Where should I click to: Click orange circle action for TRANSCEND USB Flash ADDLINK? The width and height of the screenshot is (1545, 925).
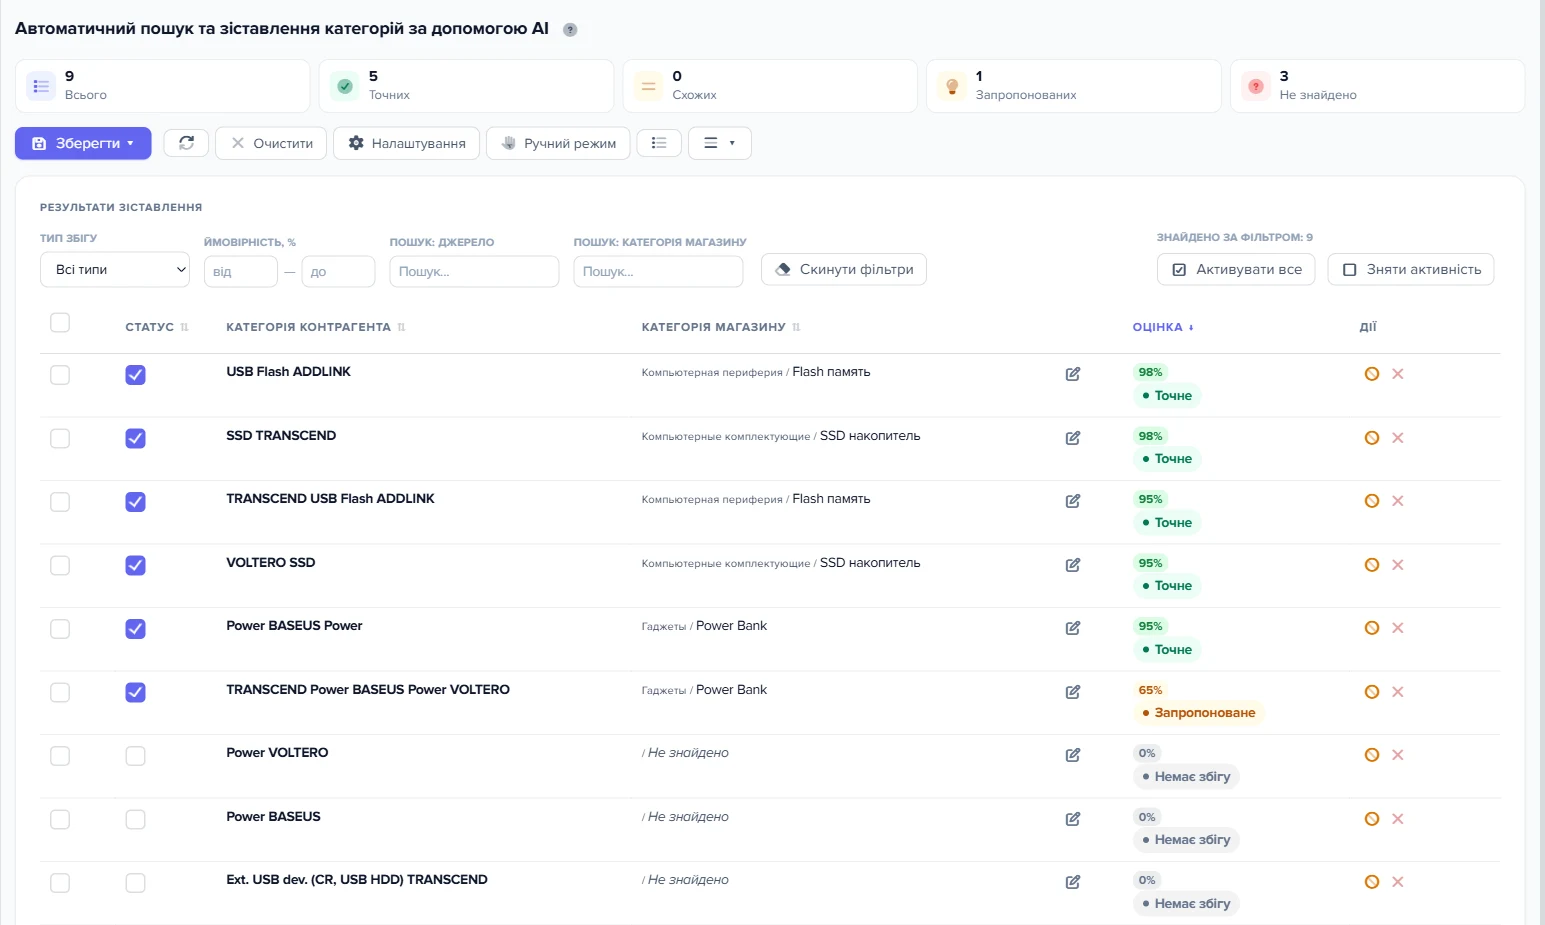coord(1372,501)
